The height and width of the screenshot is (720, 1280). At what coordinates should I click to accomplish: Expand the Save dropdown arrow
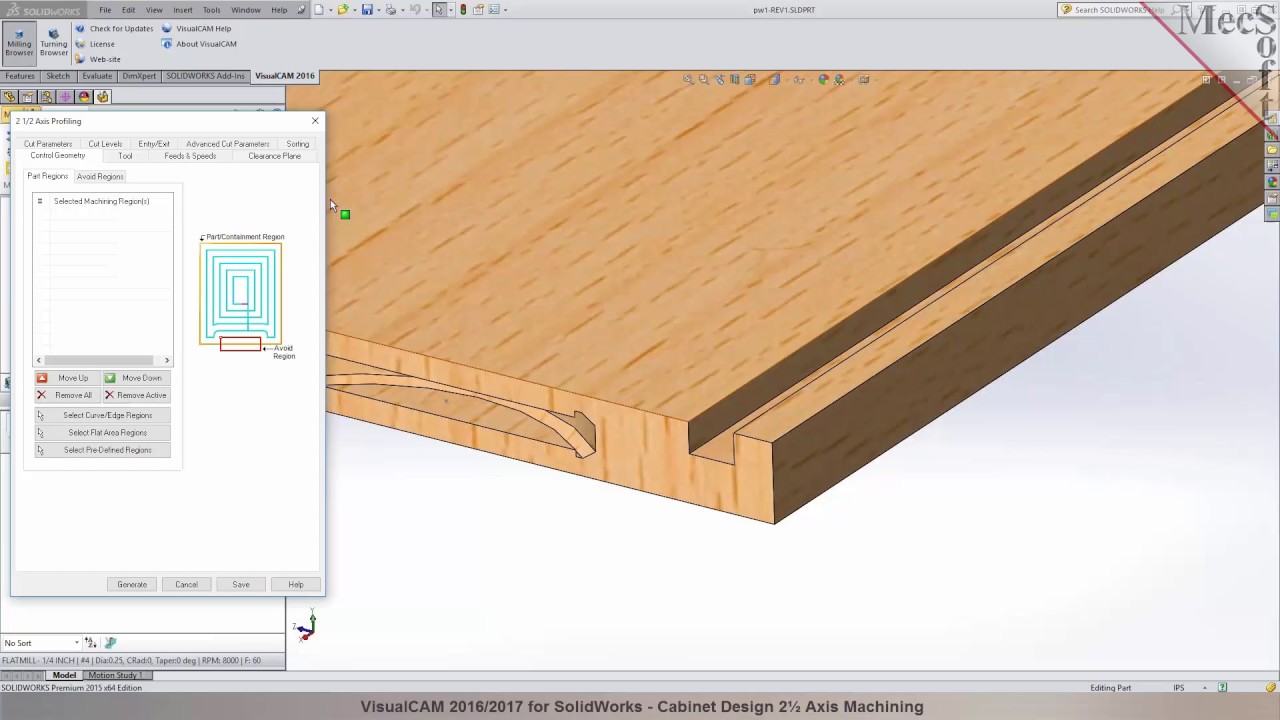(379, 10)
